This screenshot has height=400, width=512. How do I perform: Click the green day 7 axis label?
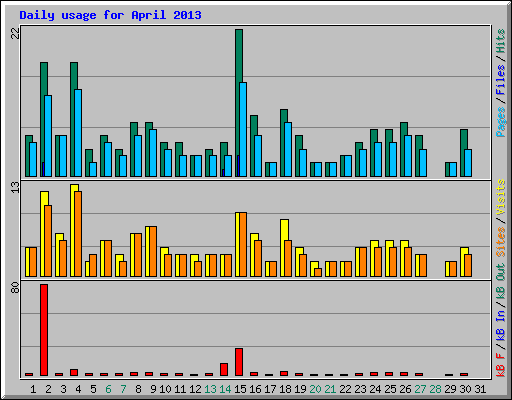coord(123,389)
